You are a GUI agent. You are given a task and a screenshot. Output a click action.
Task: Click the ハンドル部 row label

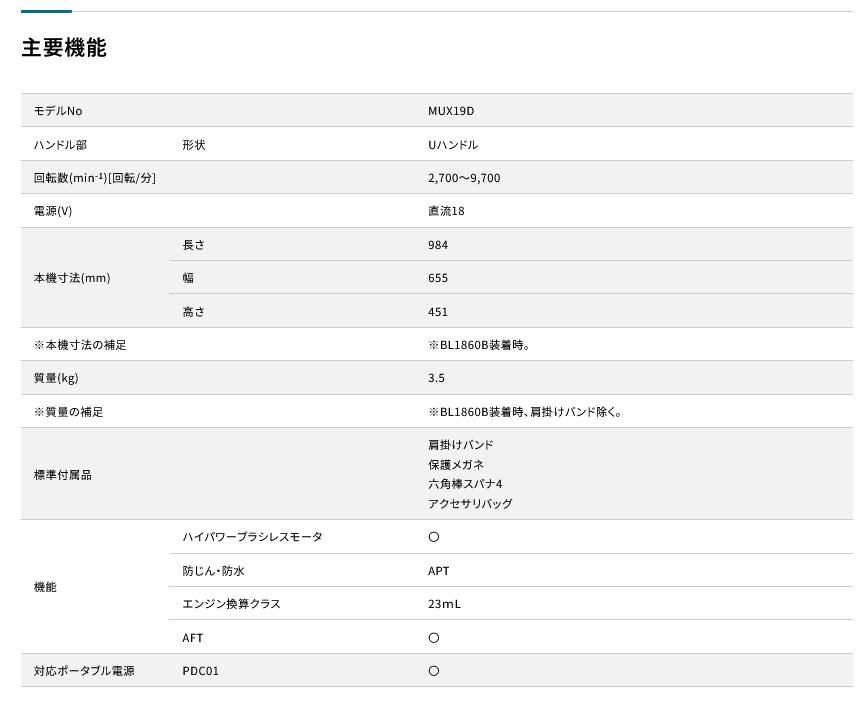pyautogui.click(x=60, y=145)
